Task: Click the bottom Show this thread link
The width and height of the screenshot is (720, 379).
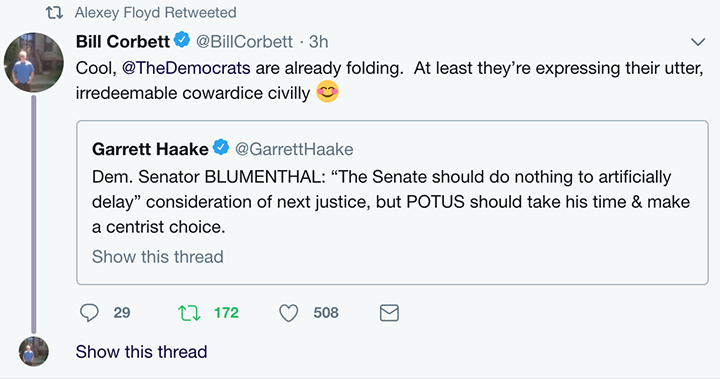Action: (x=141, y=352)
